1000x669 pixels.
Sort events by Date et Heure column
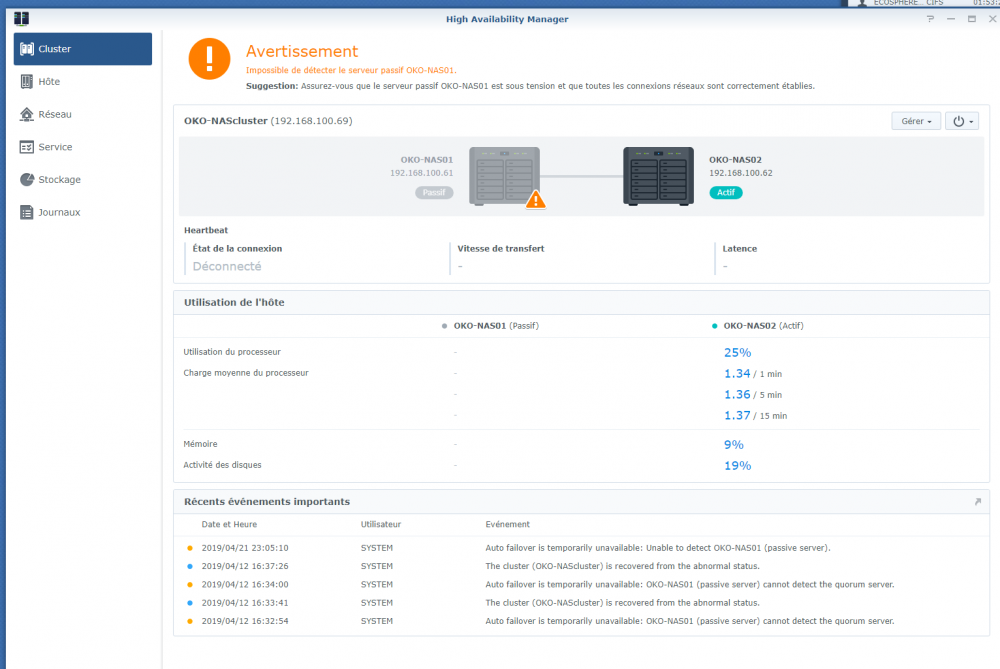[x=229, y=525]
